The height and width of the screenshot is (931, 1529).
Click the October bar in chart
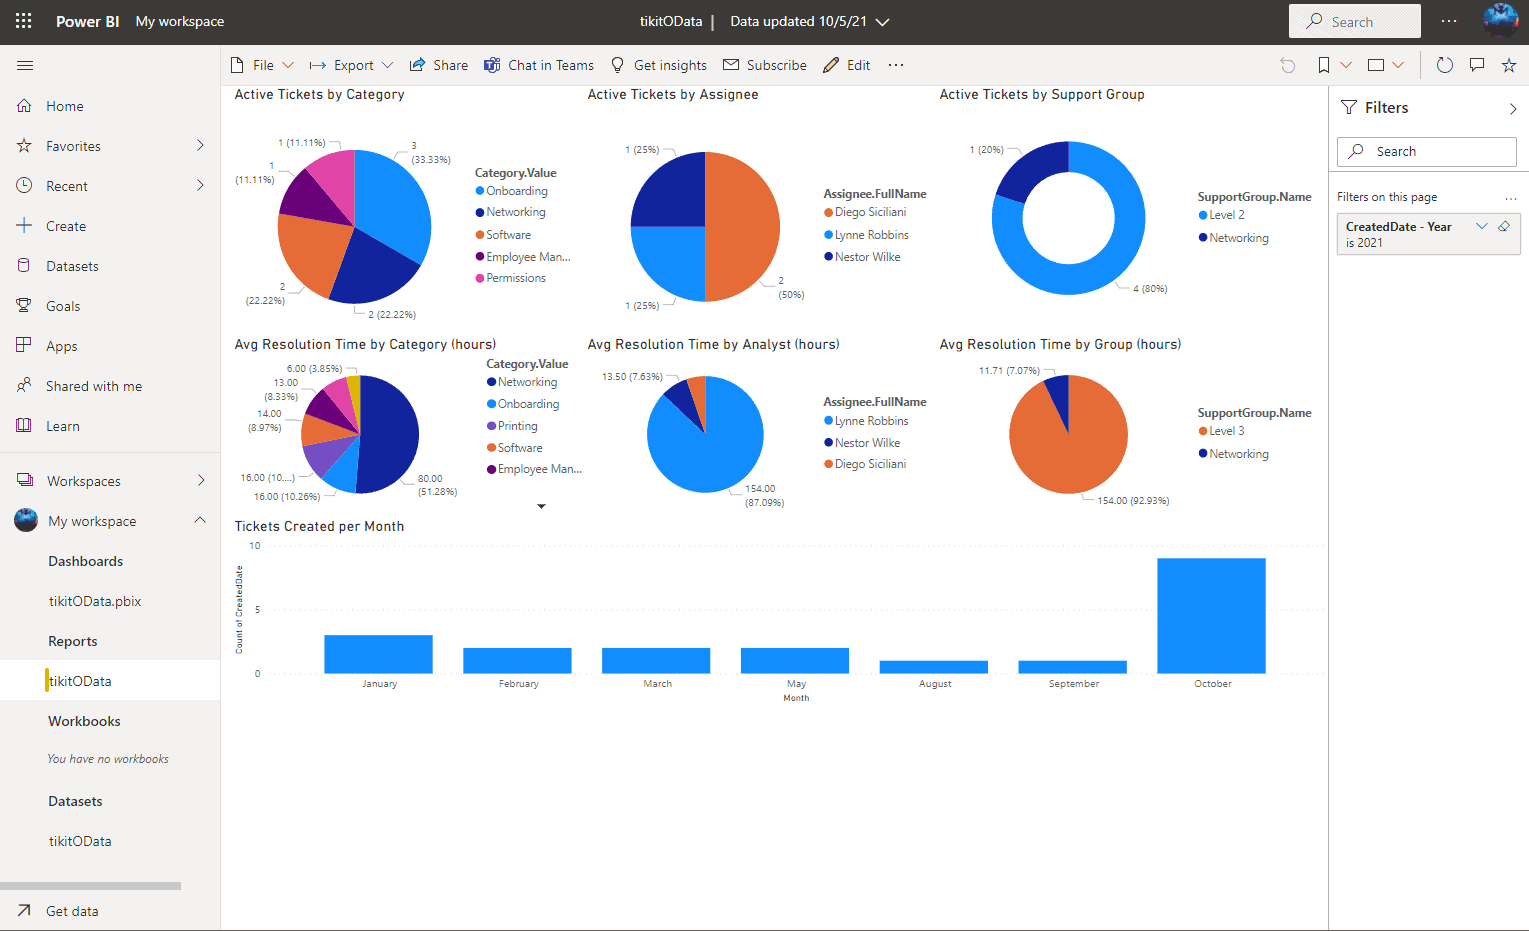click(1211, 616)
